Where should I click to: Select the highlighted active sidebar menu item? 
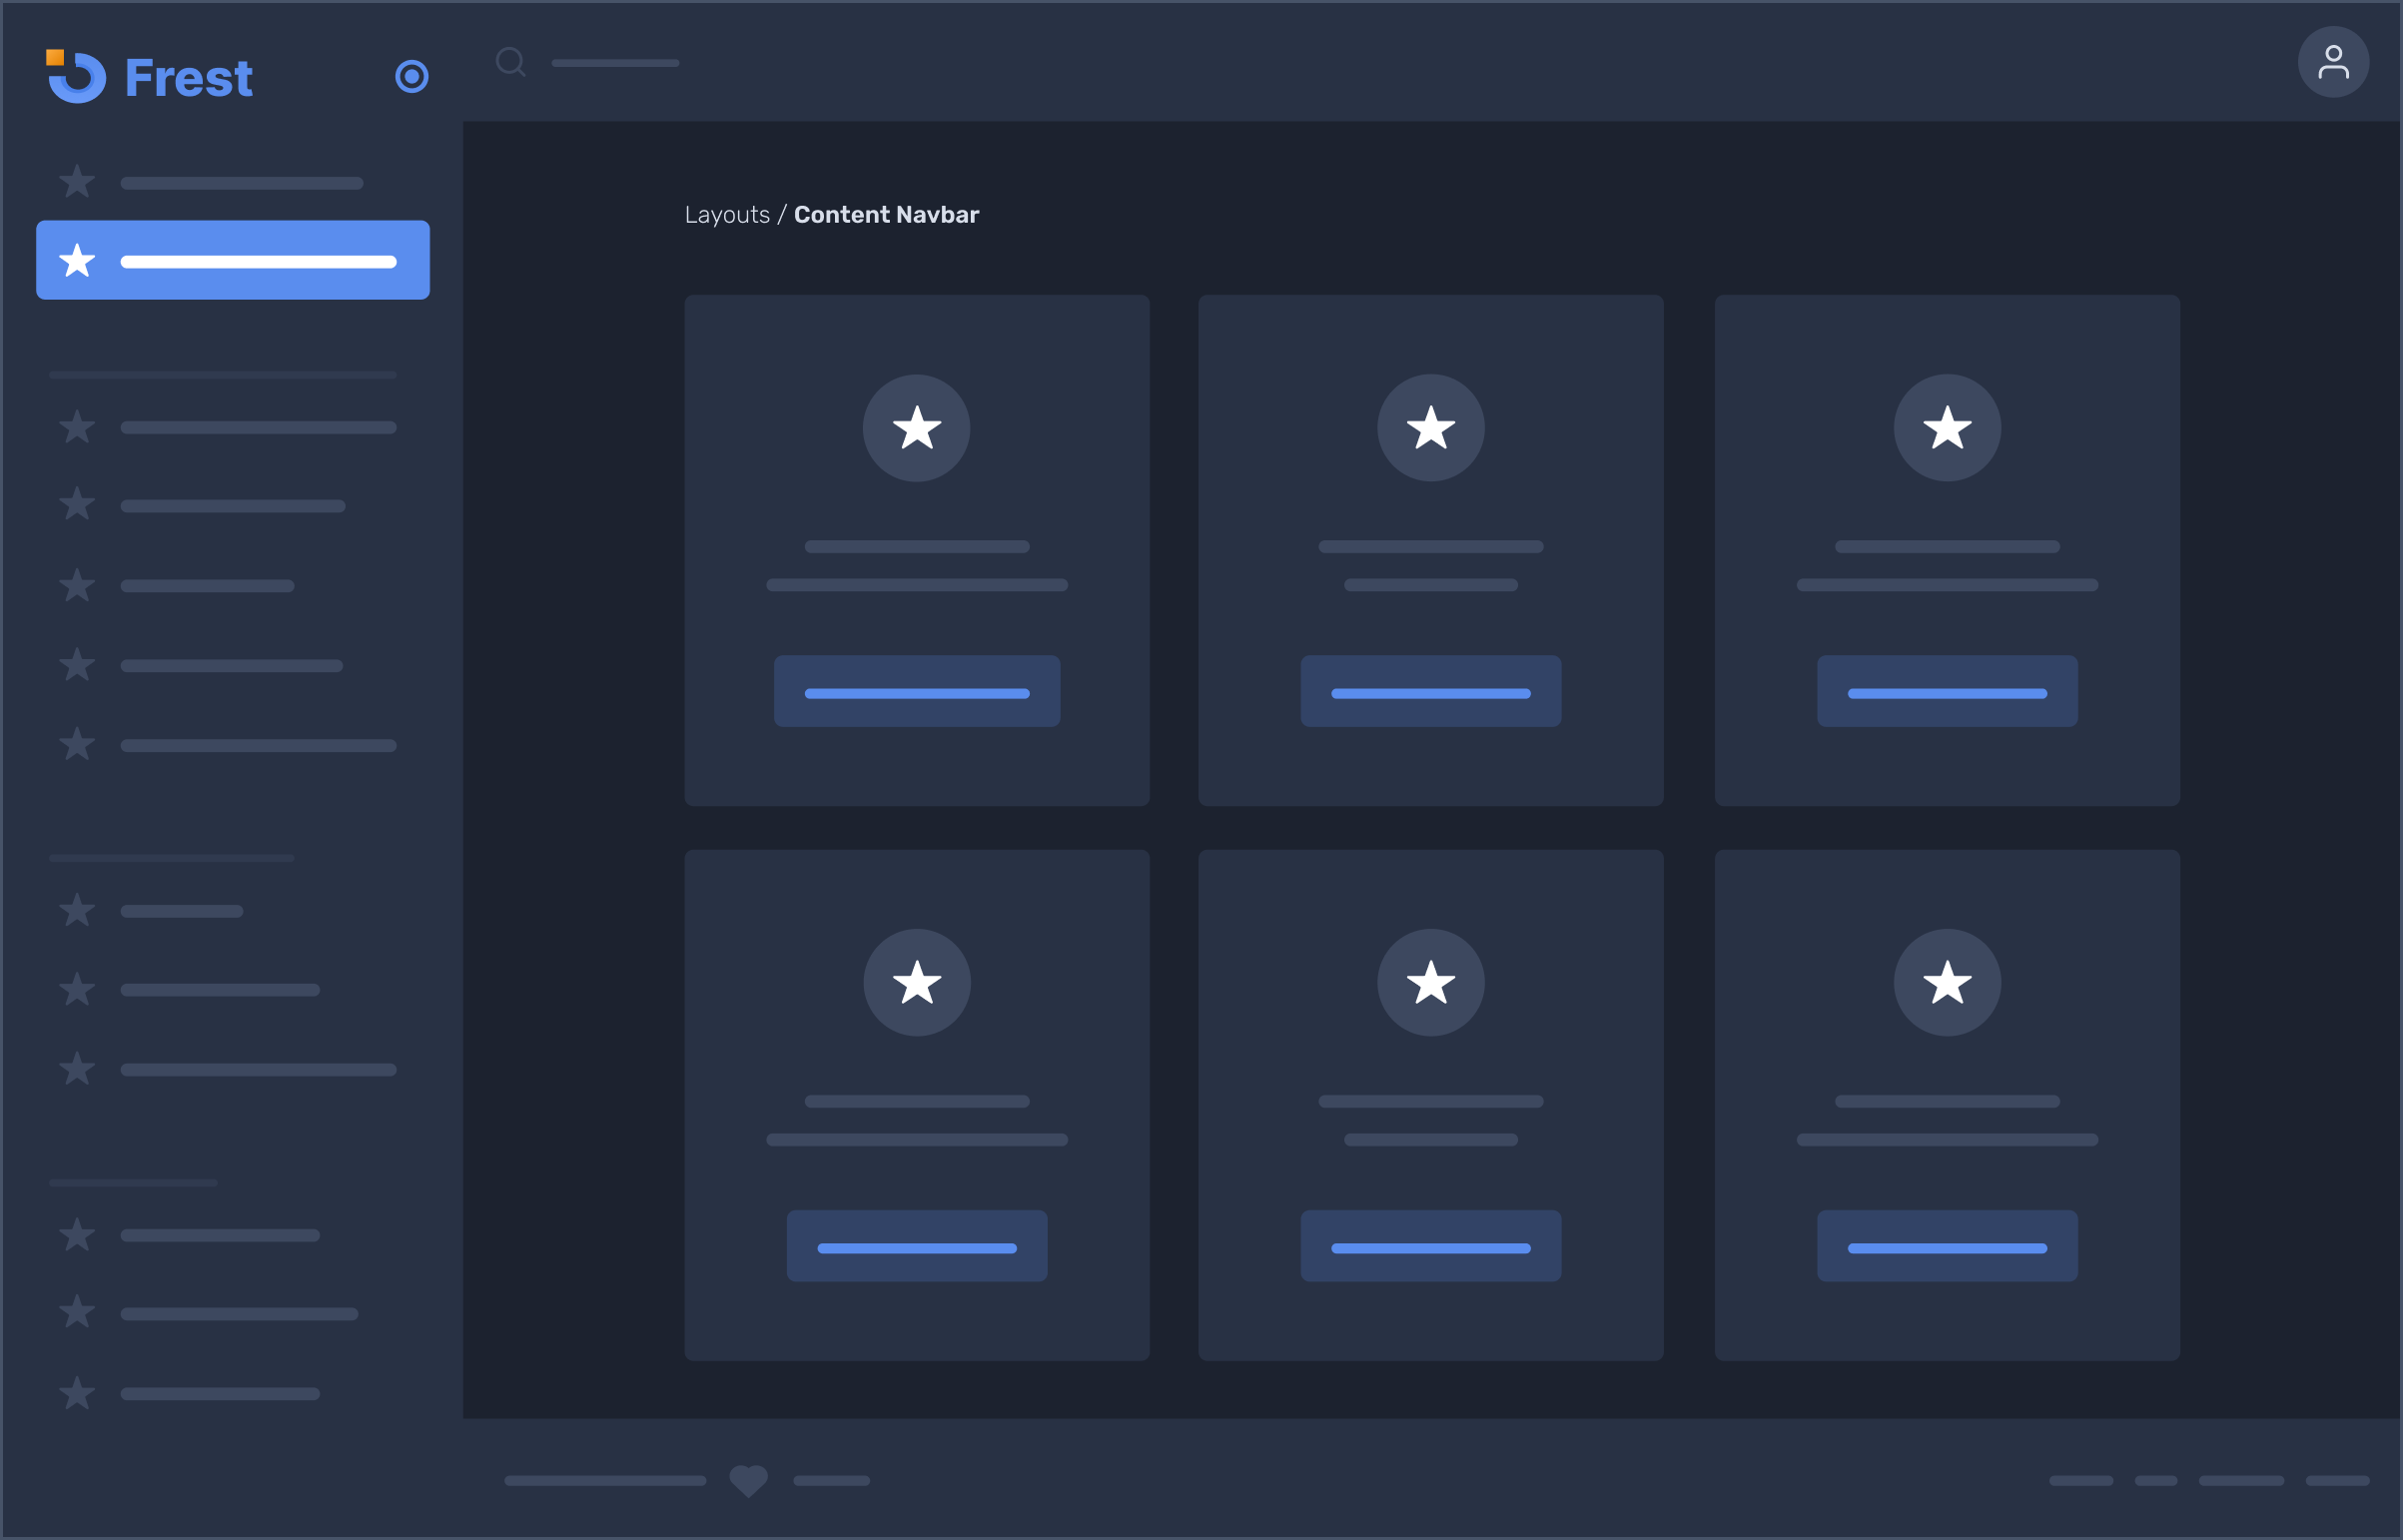232,260
